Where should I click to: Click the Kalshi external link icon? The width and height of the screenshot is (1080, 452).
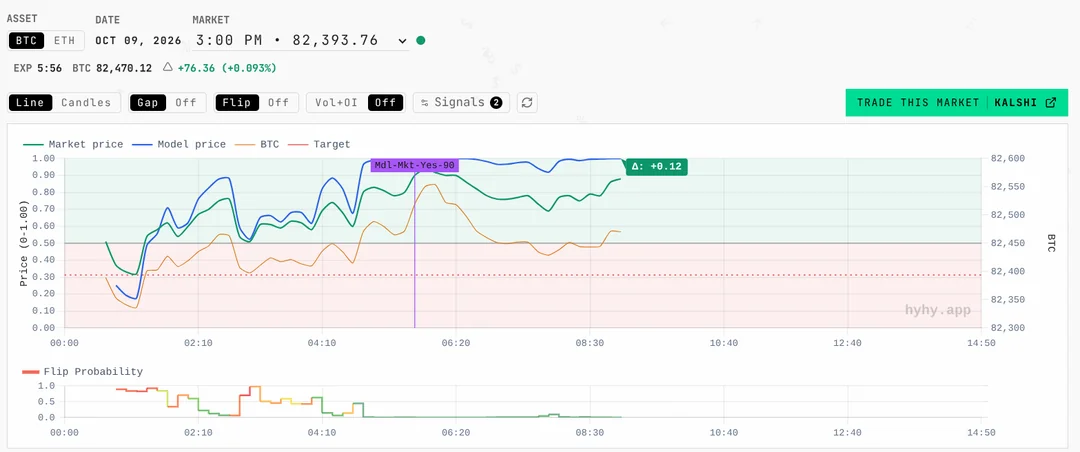[1050, 103]
